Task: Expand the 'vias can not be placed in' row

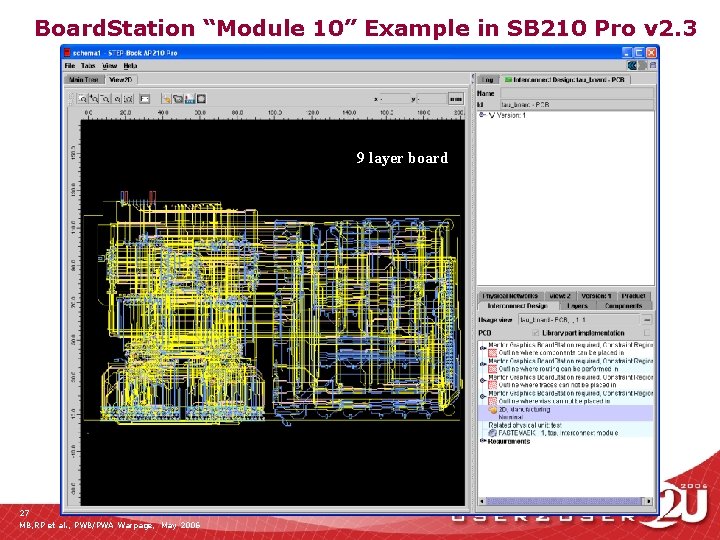Action: (x=483, y=397)
